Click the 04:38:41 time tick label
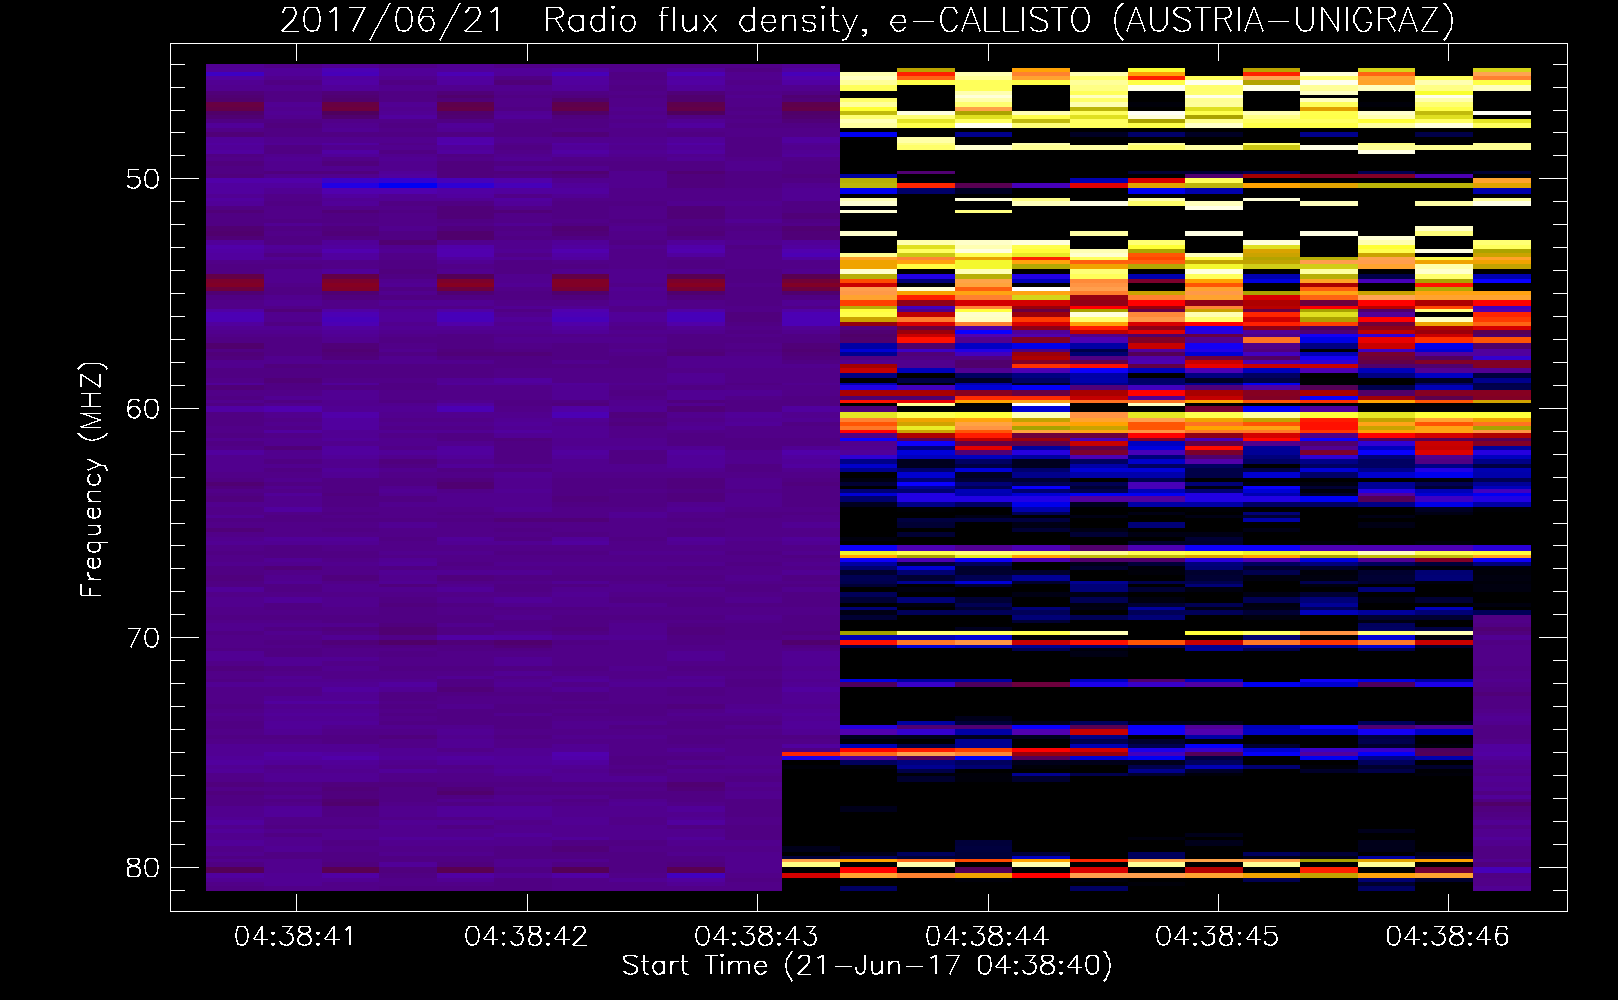 295,937
